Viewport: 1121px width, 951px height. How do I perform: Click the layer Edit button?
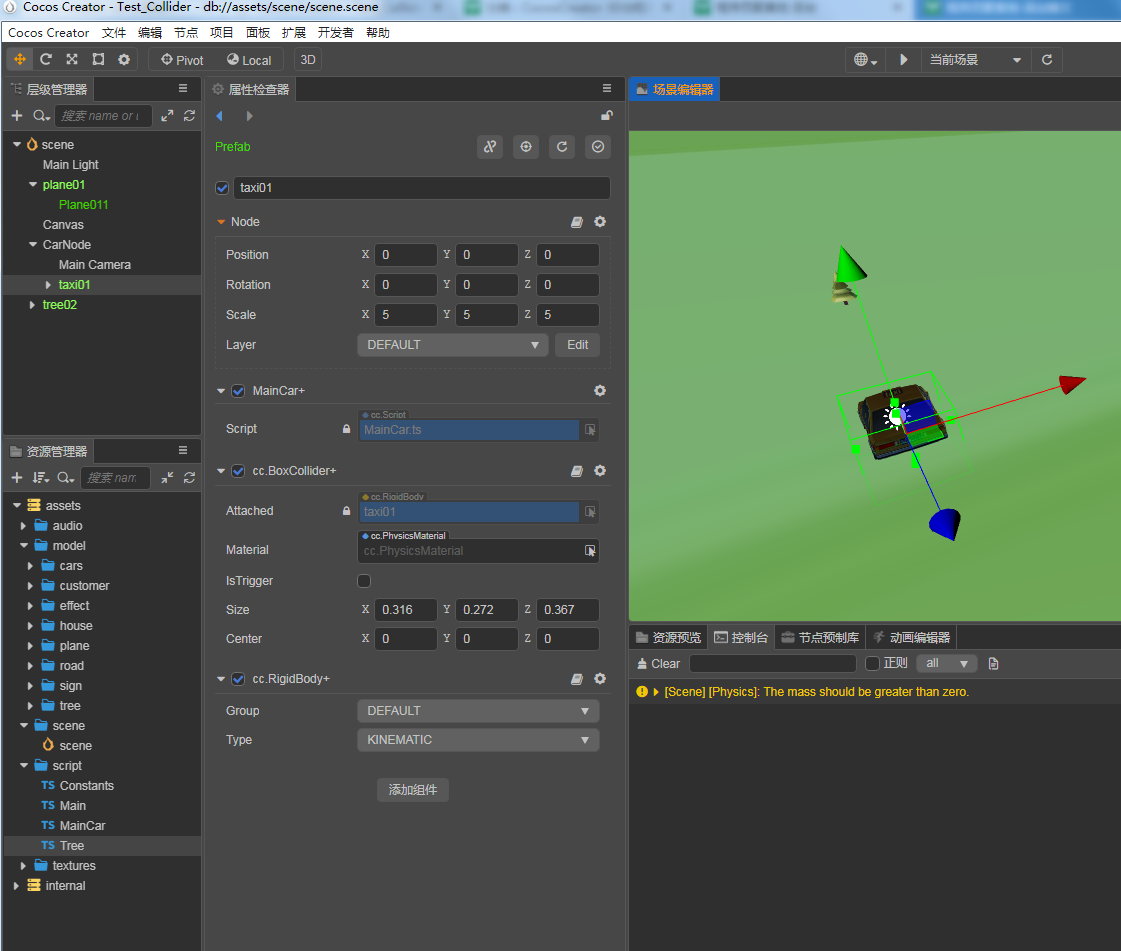click(x=577, y=345)
